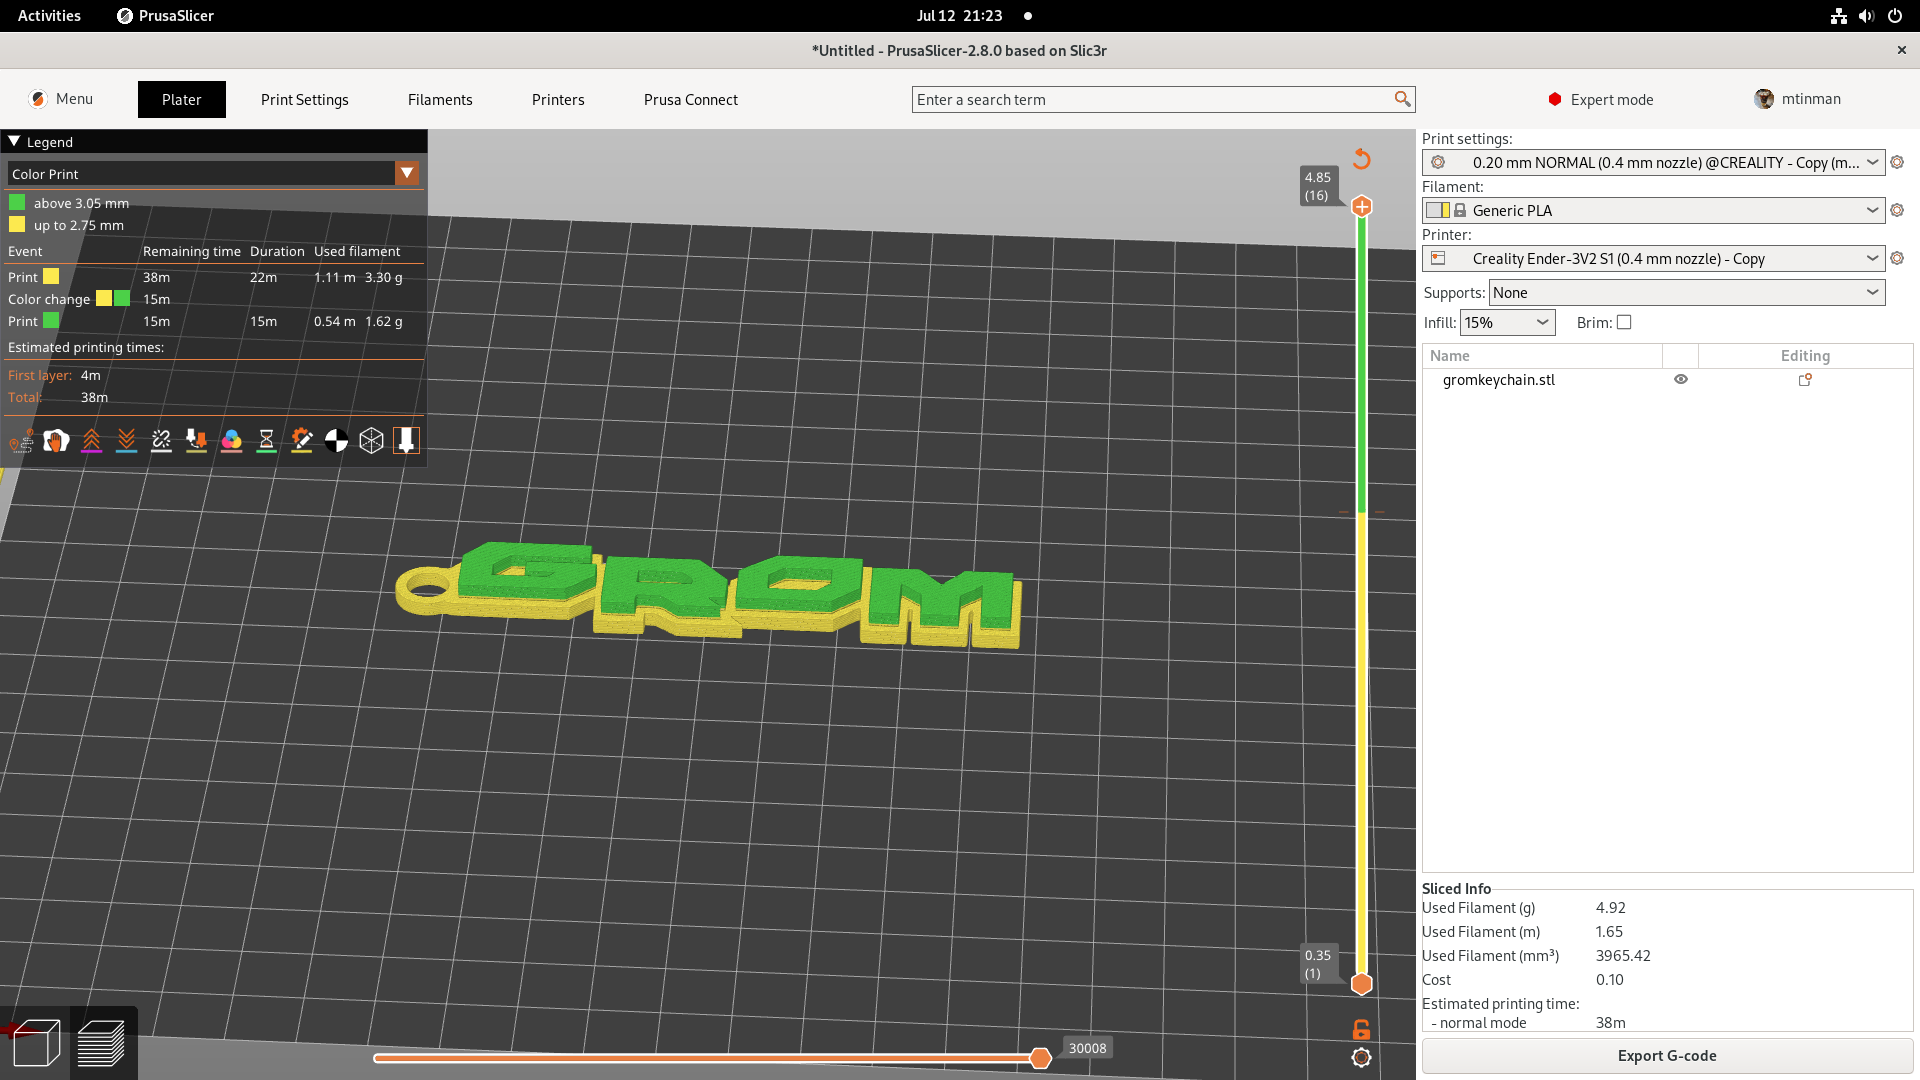Screen dimensions: 1920x1080
Task: Select gromkeychain.stl in object list
Action: [1498, 380]
